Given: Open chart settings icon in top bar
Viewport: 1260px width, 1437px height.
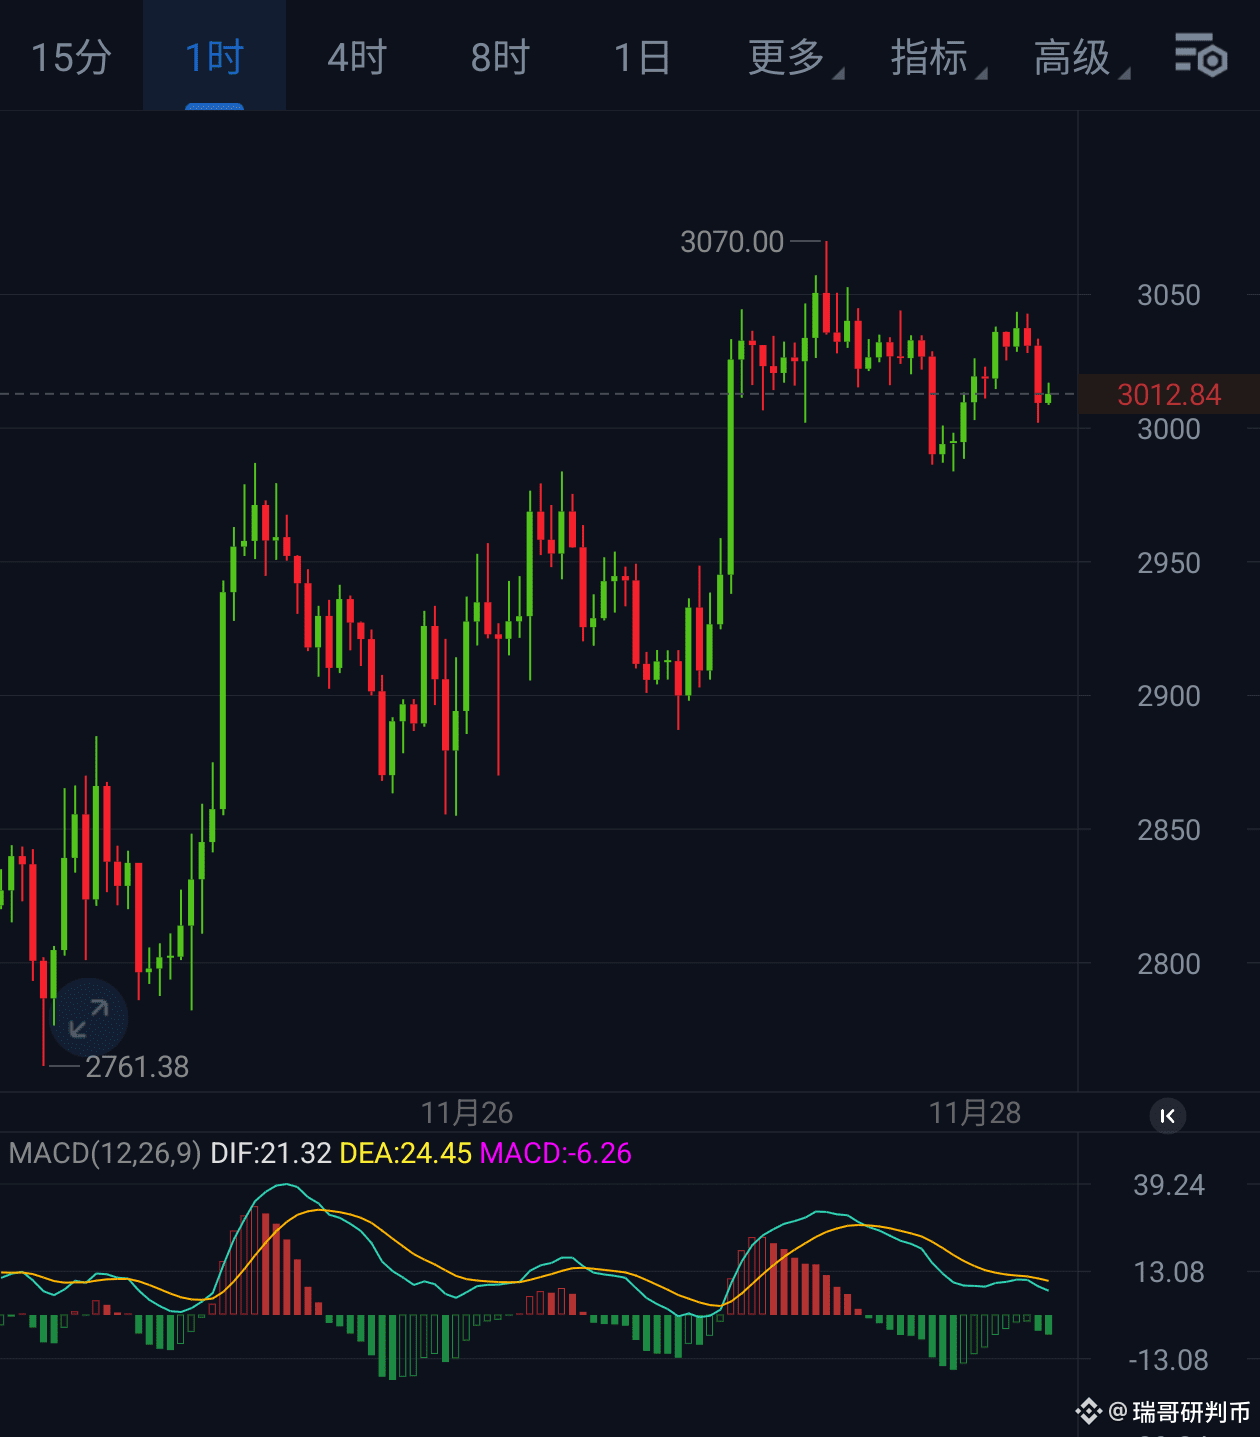Looking at the screenshot, I should coord(1200,56).
